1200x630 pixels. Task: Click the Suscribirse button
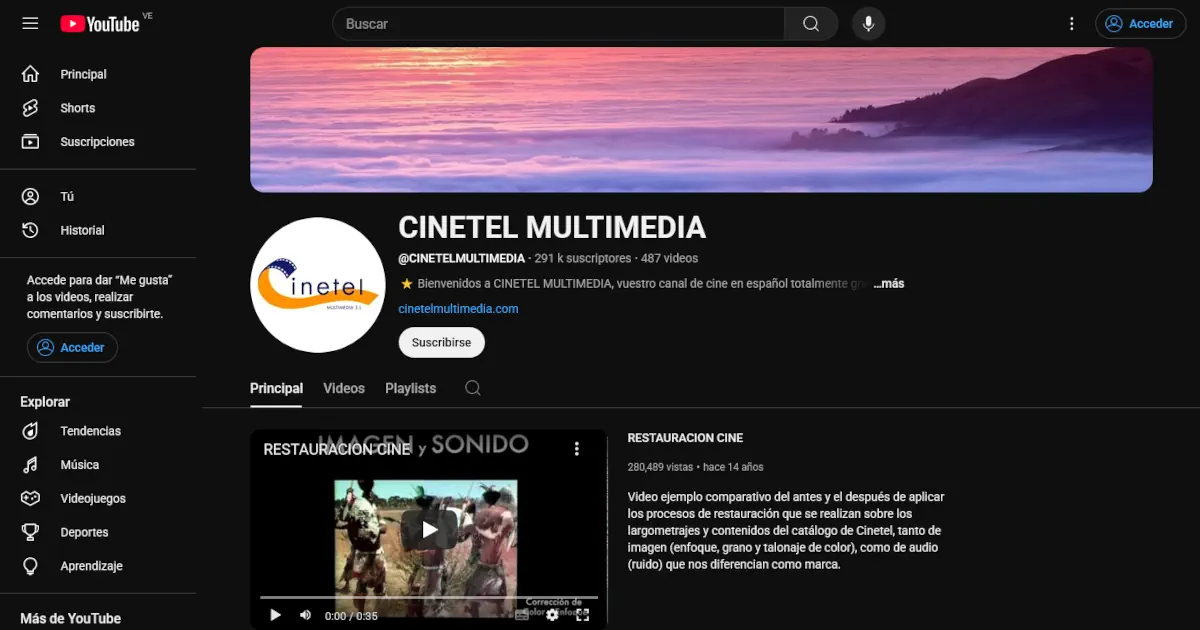[x=441, y=342]
